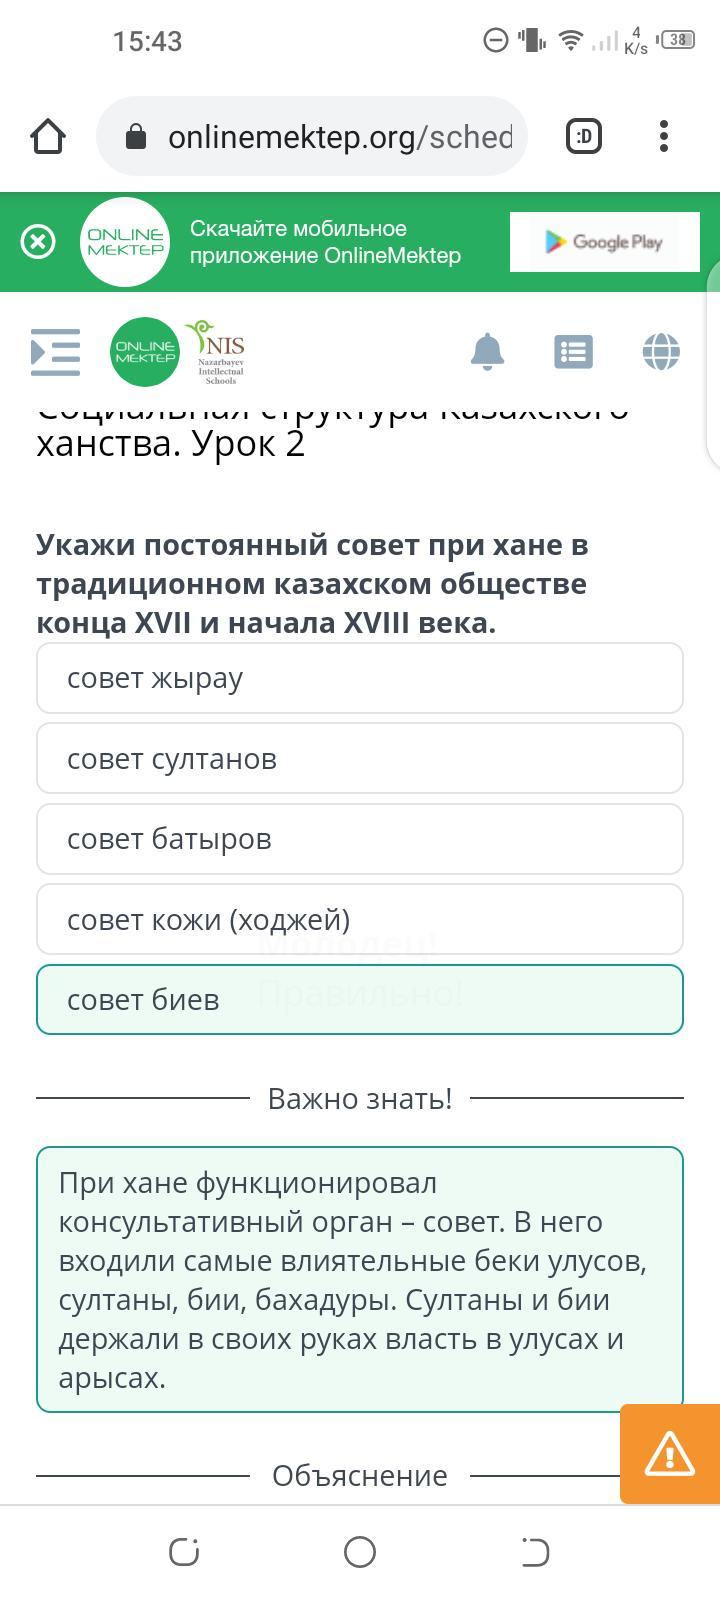This screenshot has width=720, height=1600.
Task: Choose the highlighted 'совет биев' answer
Action: (360, 999)
